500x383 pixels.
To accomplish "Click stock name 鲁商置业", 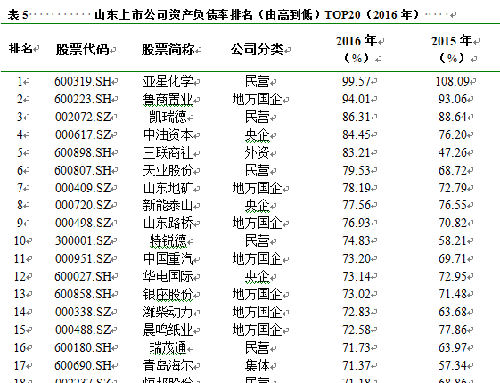I will click(x=168, y=99).
